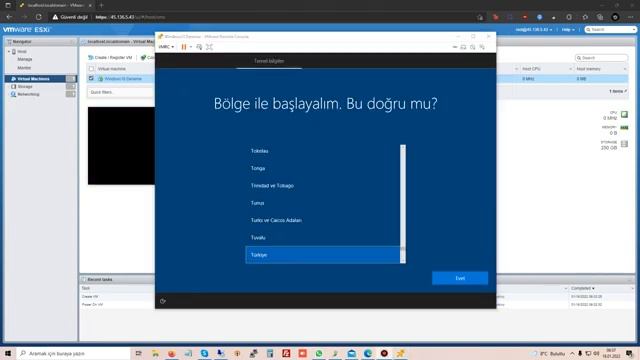Click the ESXi header Search field
The width and height of the screenshot is (640, 360).
tap(610, 30)
